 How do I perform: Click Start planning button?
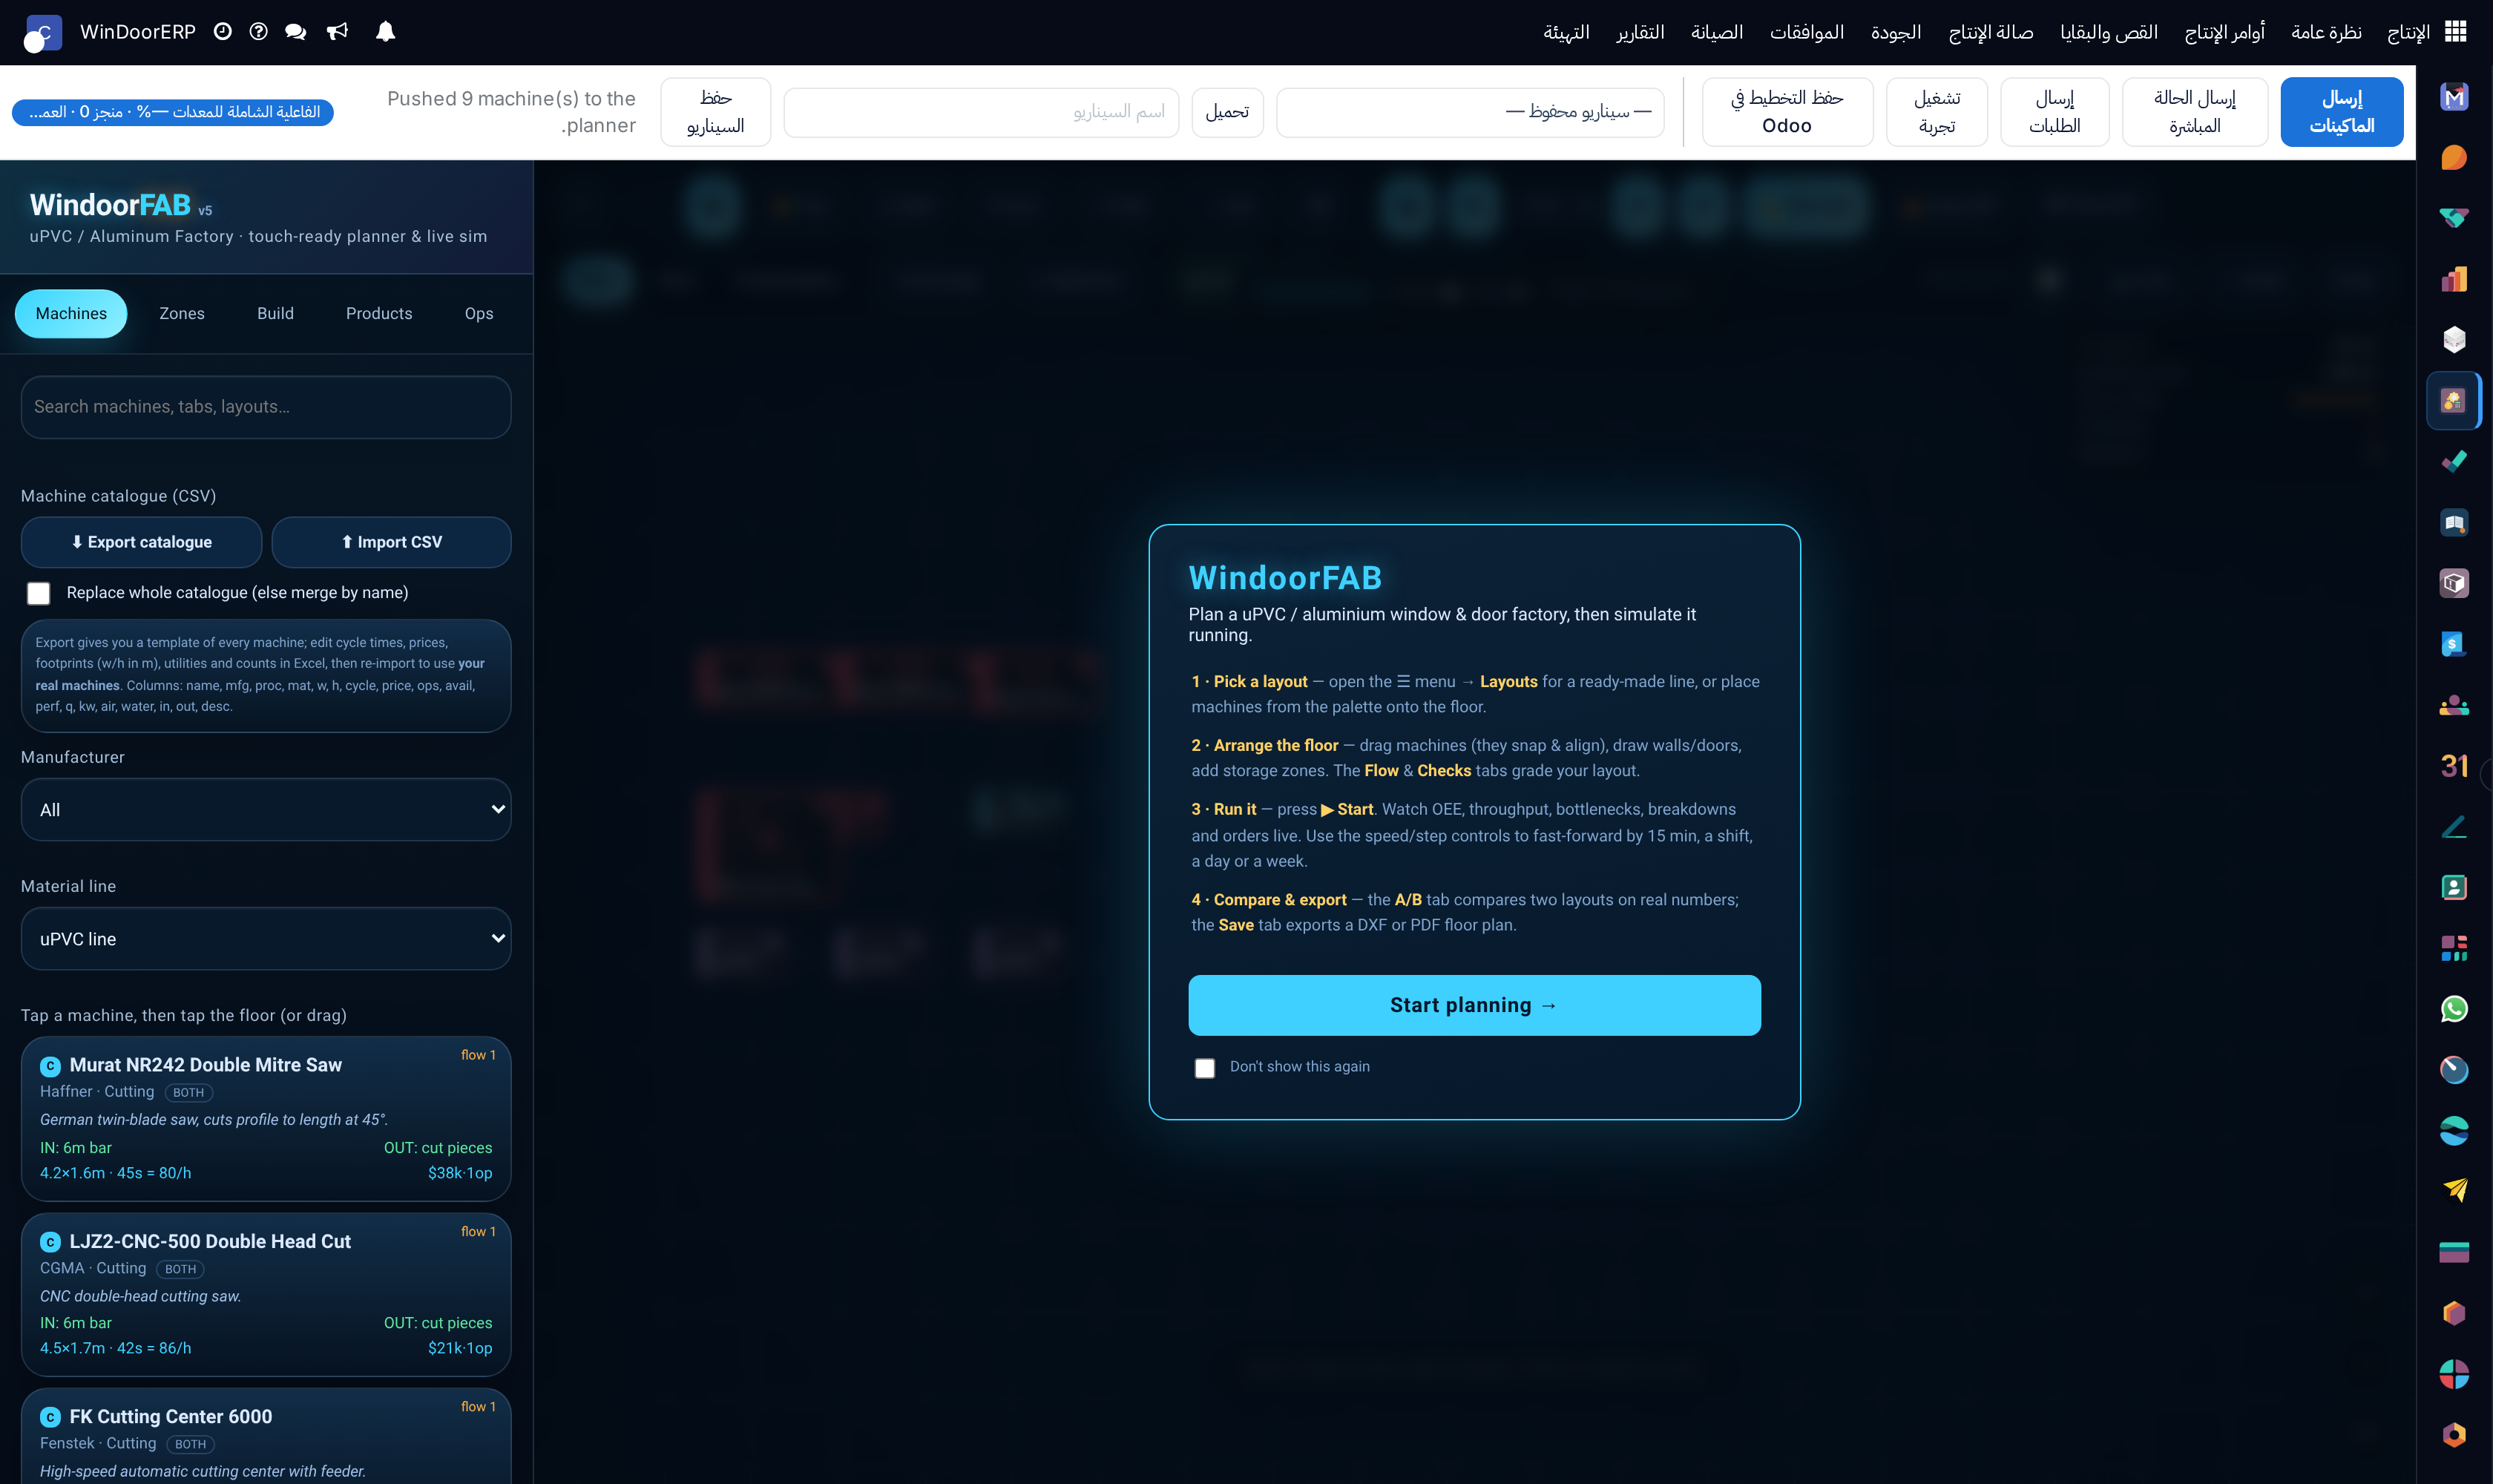(x=1474, y=1005)
